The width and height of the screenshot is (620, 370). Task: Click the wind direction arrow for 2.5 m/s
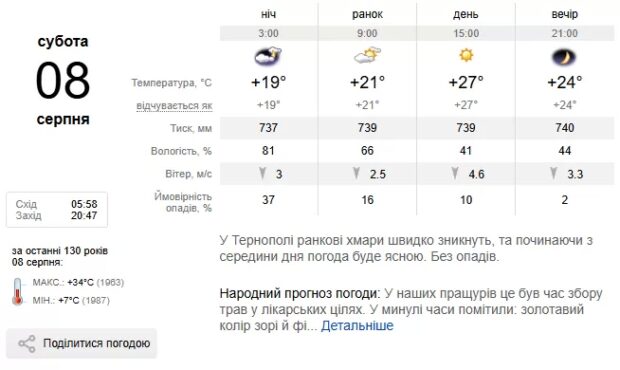pyautogui.click(x=357, y=173)
